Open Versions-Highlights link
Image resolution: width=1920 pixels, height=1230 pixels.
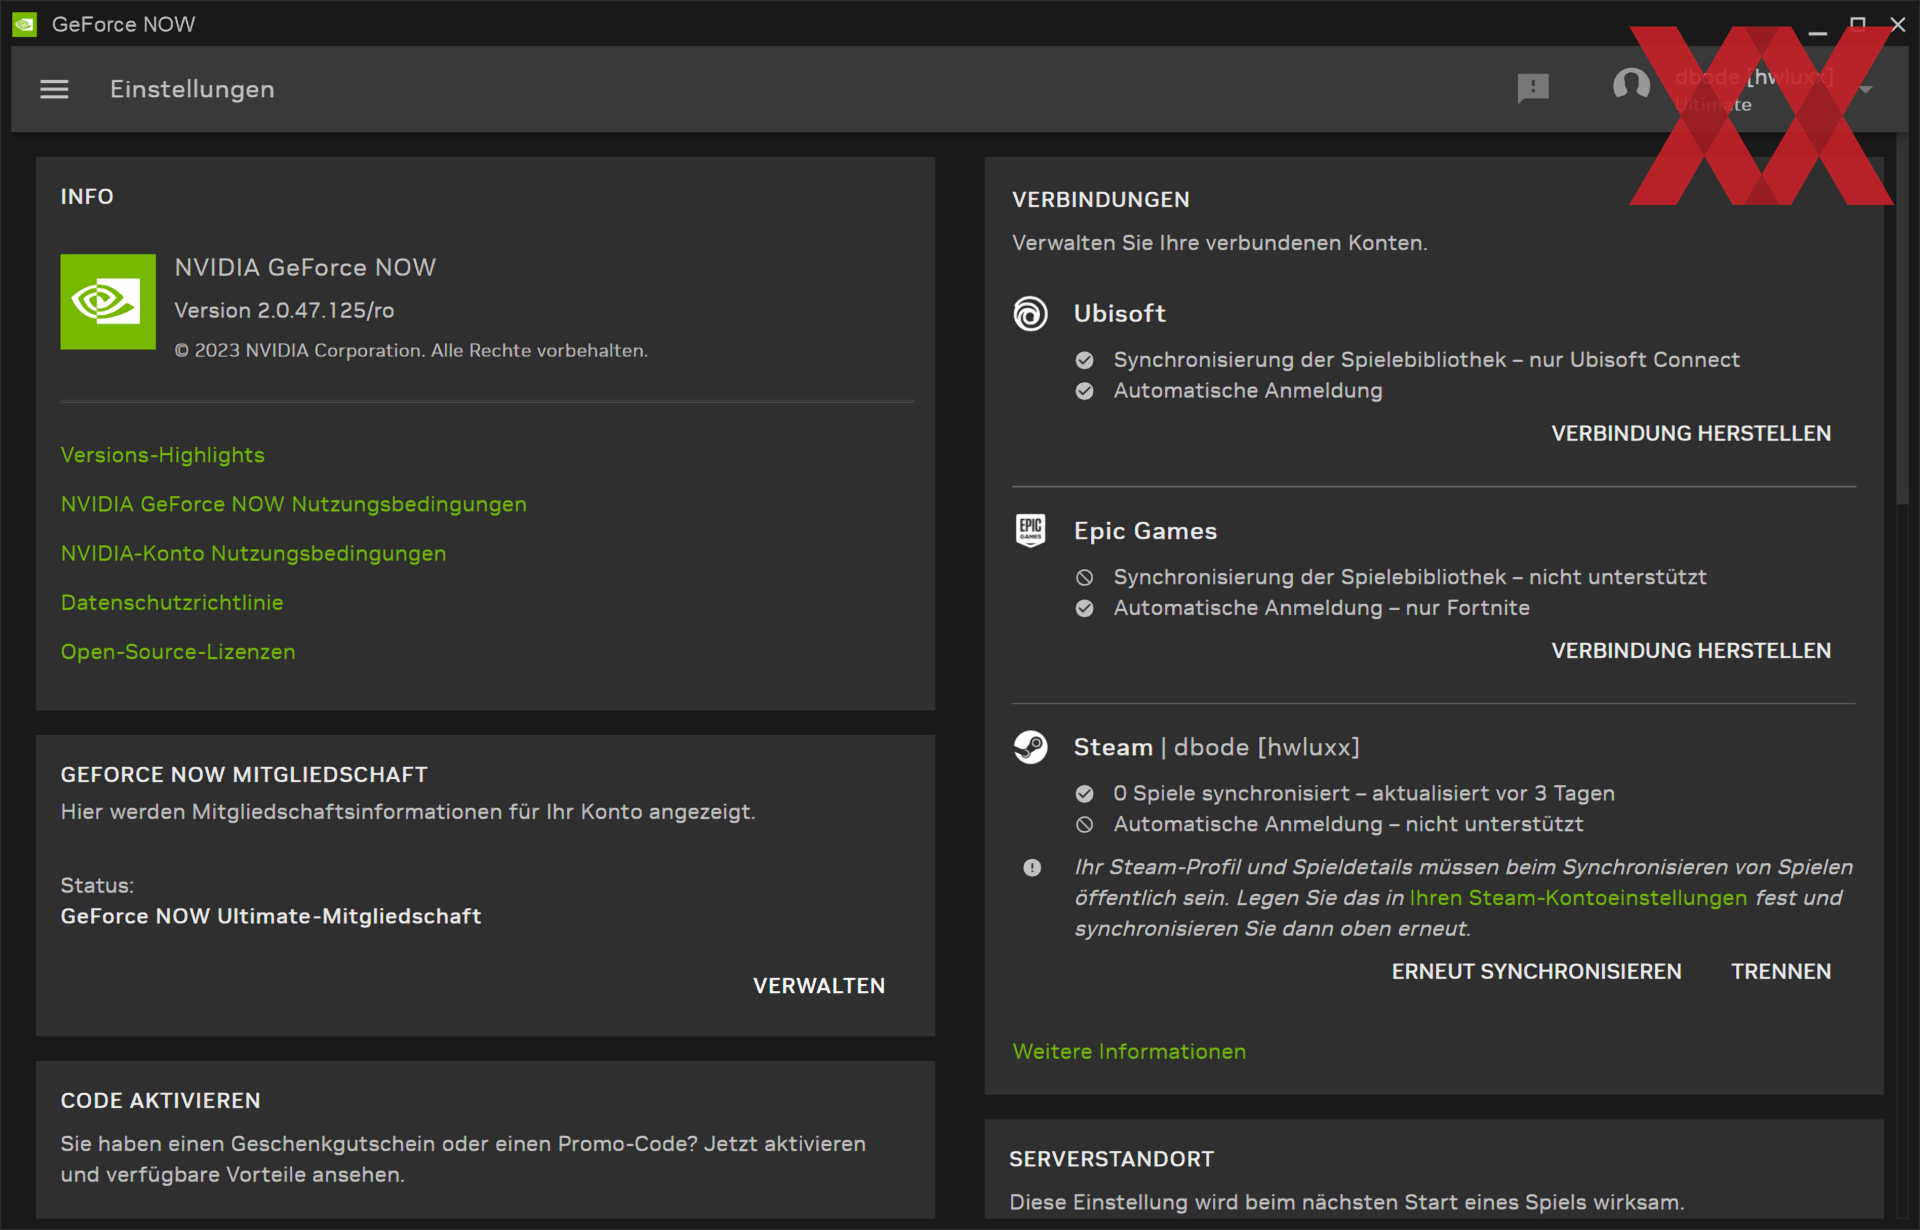coord(162,455)
